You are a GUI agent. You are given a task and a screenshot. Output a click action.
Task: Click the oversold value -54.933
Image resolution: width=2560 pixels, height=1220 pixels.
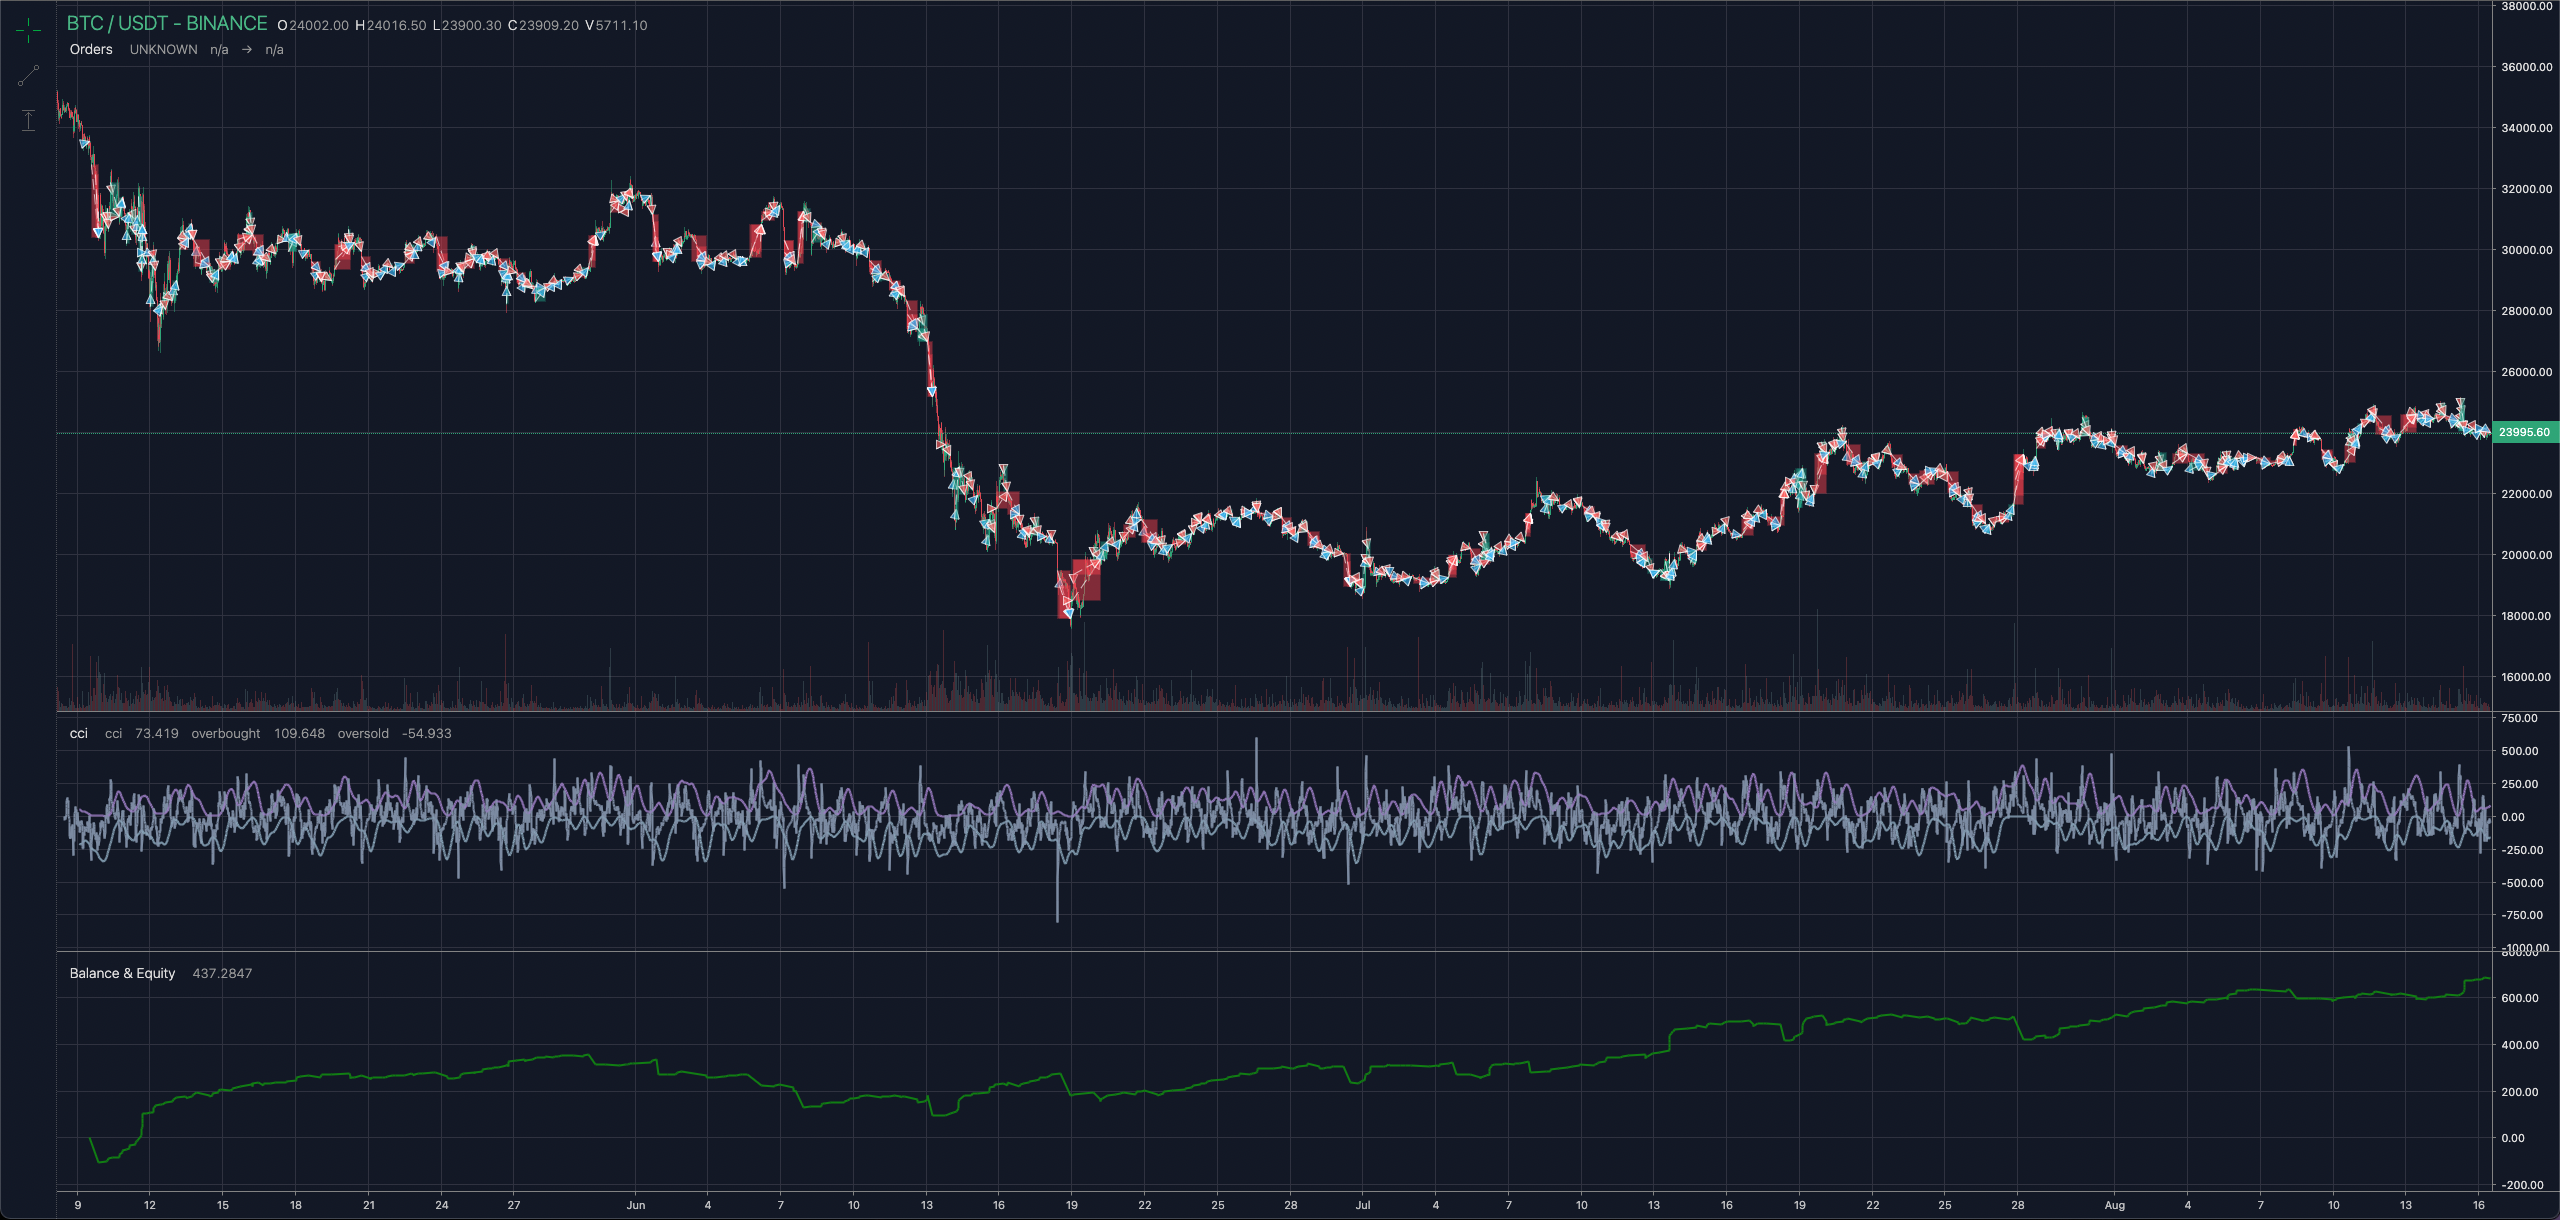tap(426, 734)
